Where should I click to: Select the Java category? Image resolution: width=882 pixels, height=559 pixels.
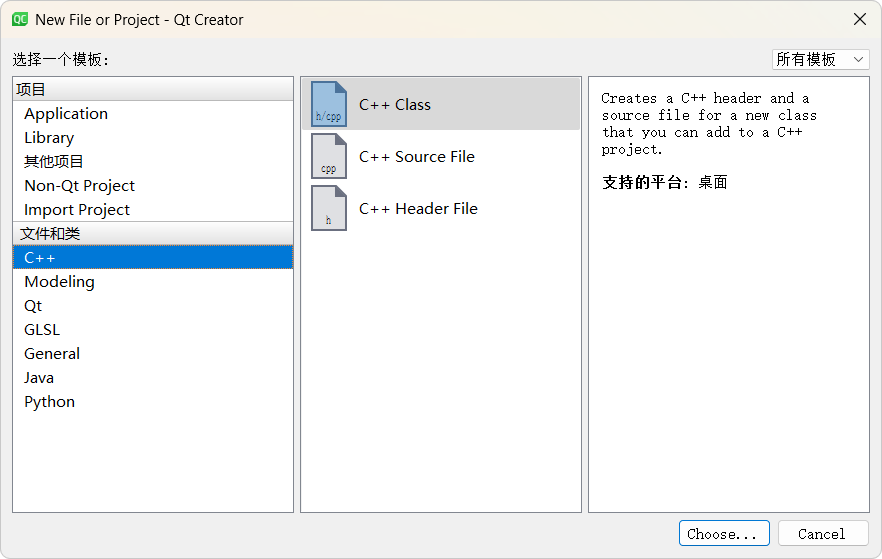click(x=153, y=378)
